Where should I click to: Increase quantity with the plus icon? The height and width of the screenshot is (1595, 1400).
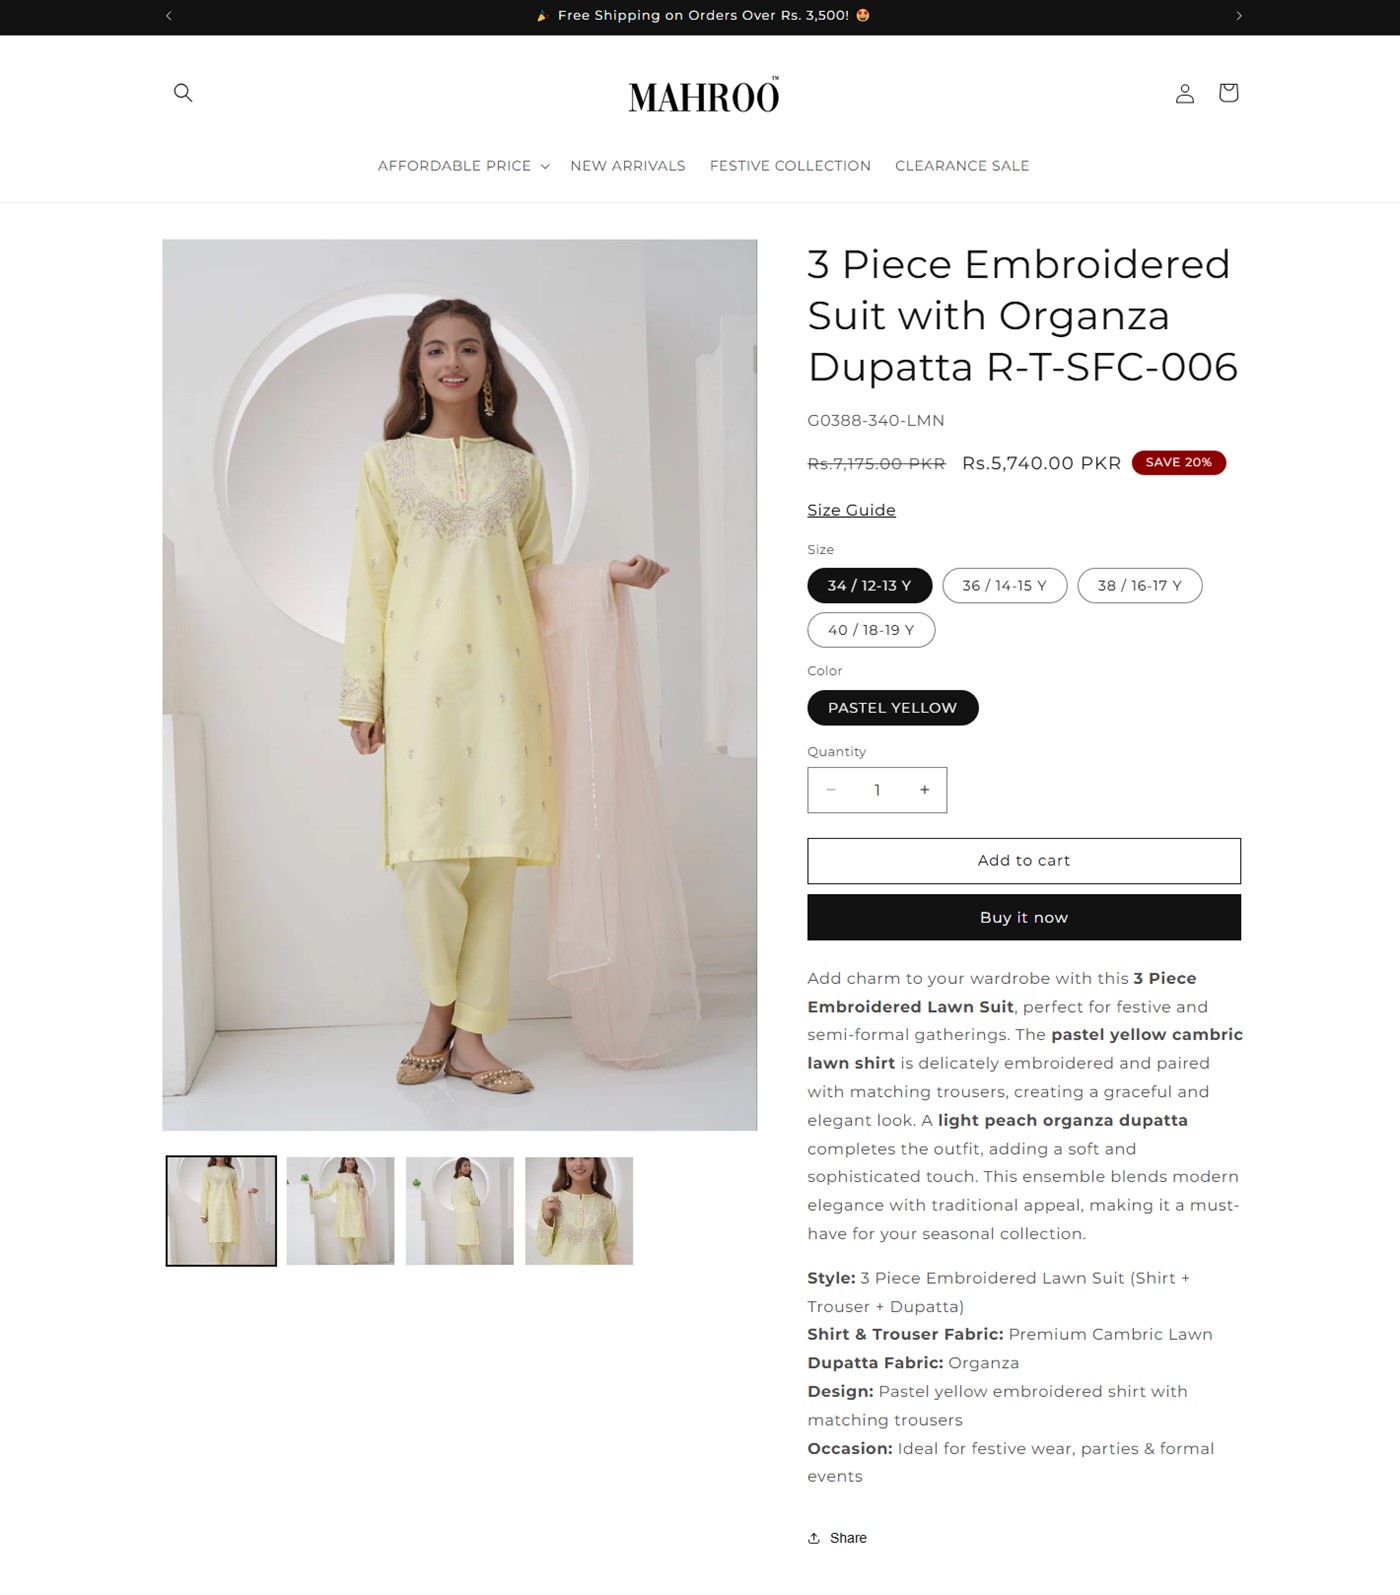pyautogui.click(x=925, y=790)
